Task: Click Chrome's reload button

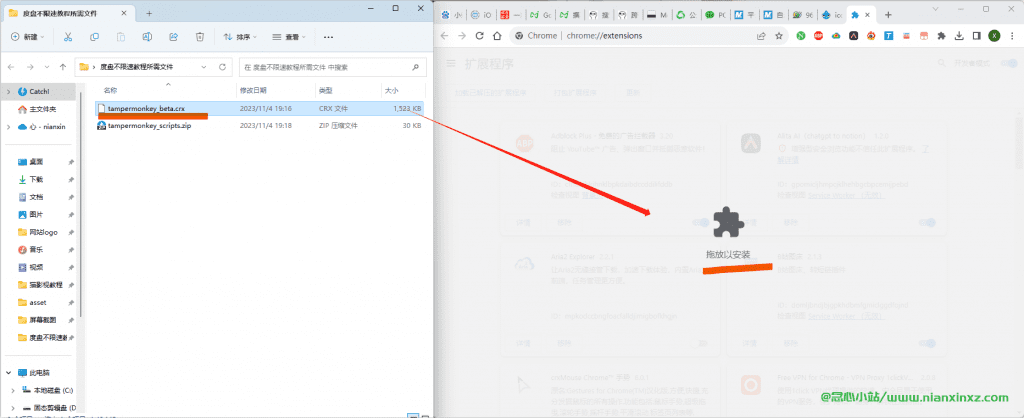Action: 479,36
